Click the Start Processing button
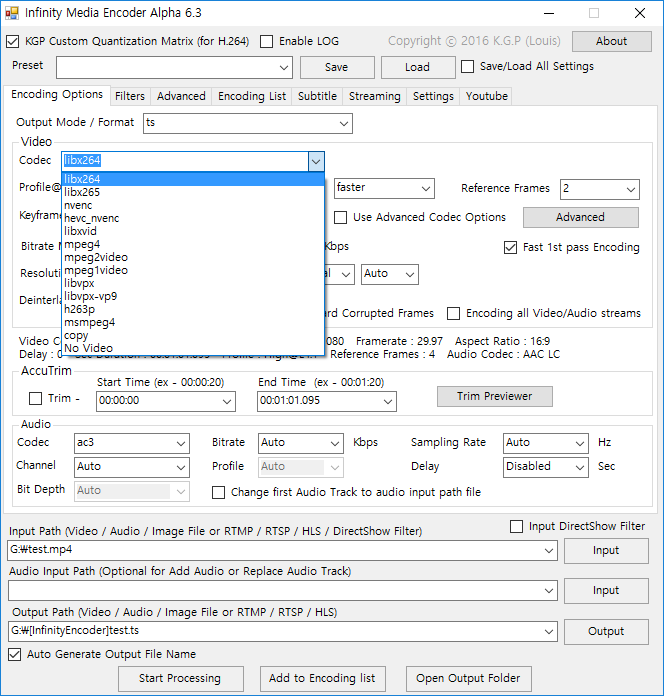 pos(180,678)
